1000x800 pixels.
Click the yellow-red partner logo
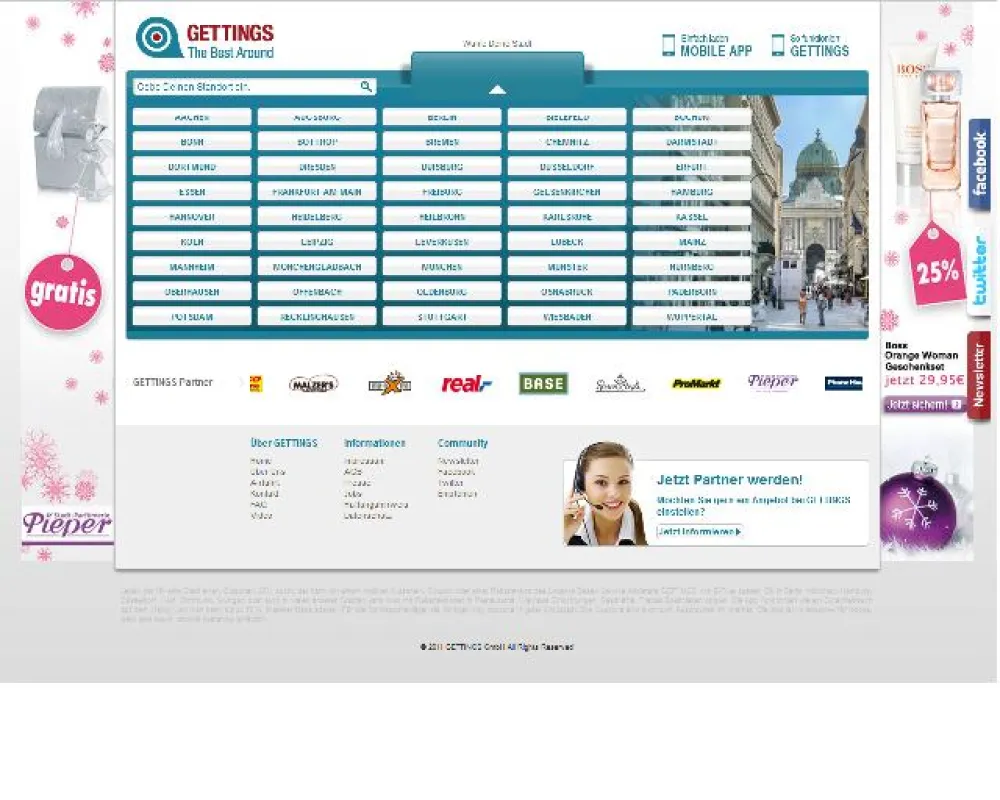point(256,383)
